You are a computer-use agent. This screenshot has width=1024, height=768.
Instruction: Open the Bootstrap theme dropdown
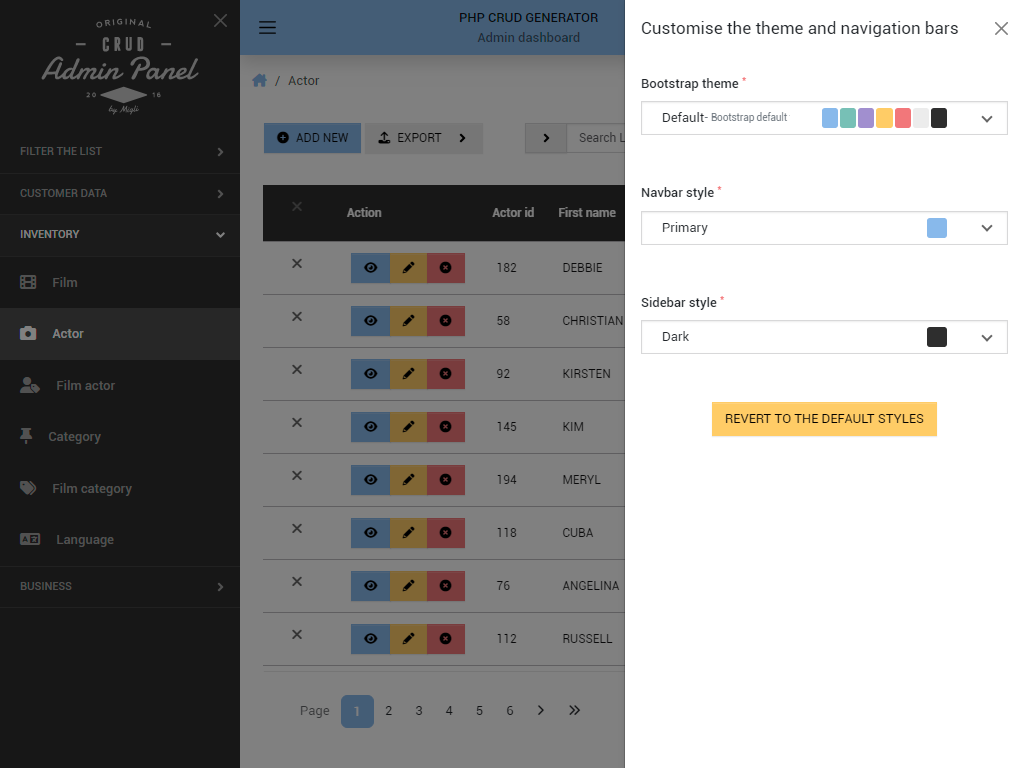(x=824, y=118)
